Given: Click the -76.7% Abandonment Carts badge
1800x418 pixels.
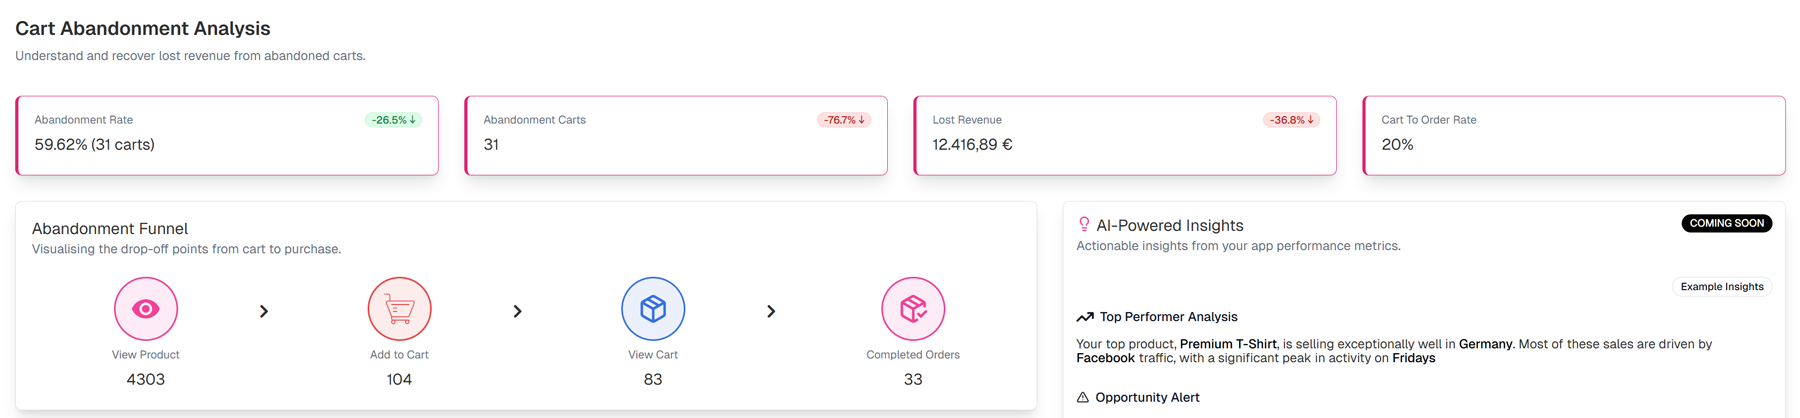Looking at the screenshot, I should (844, 120).
